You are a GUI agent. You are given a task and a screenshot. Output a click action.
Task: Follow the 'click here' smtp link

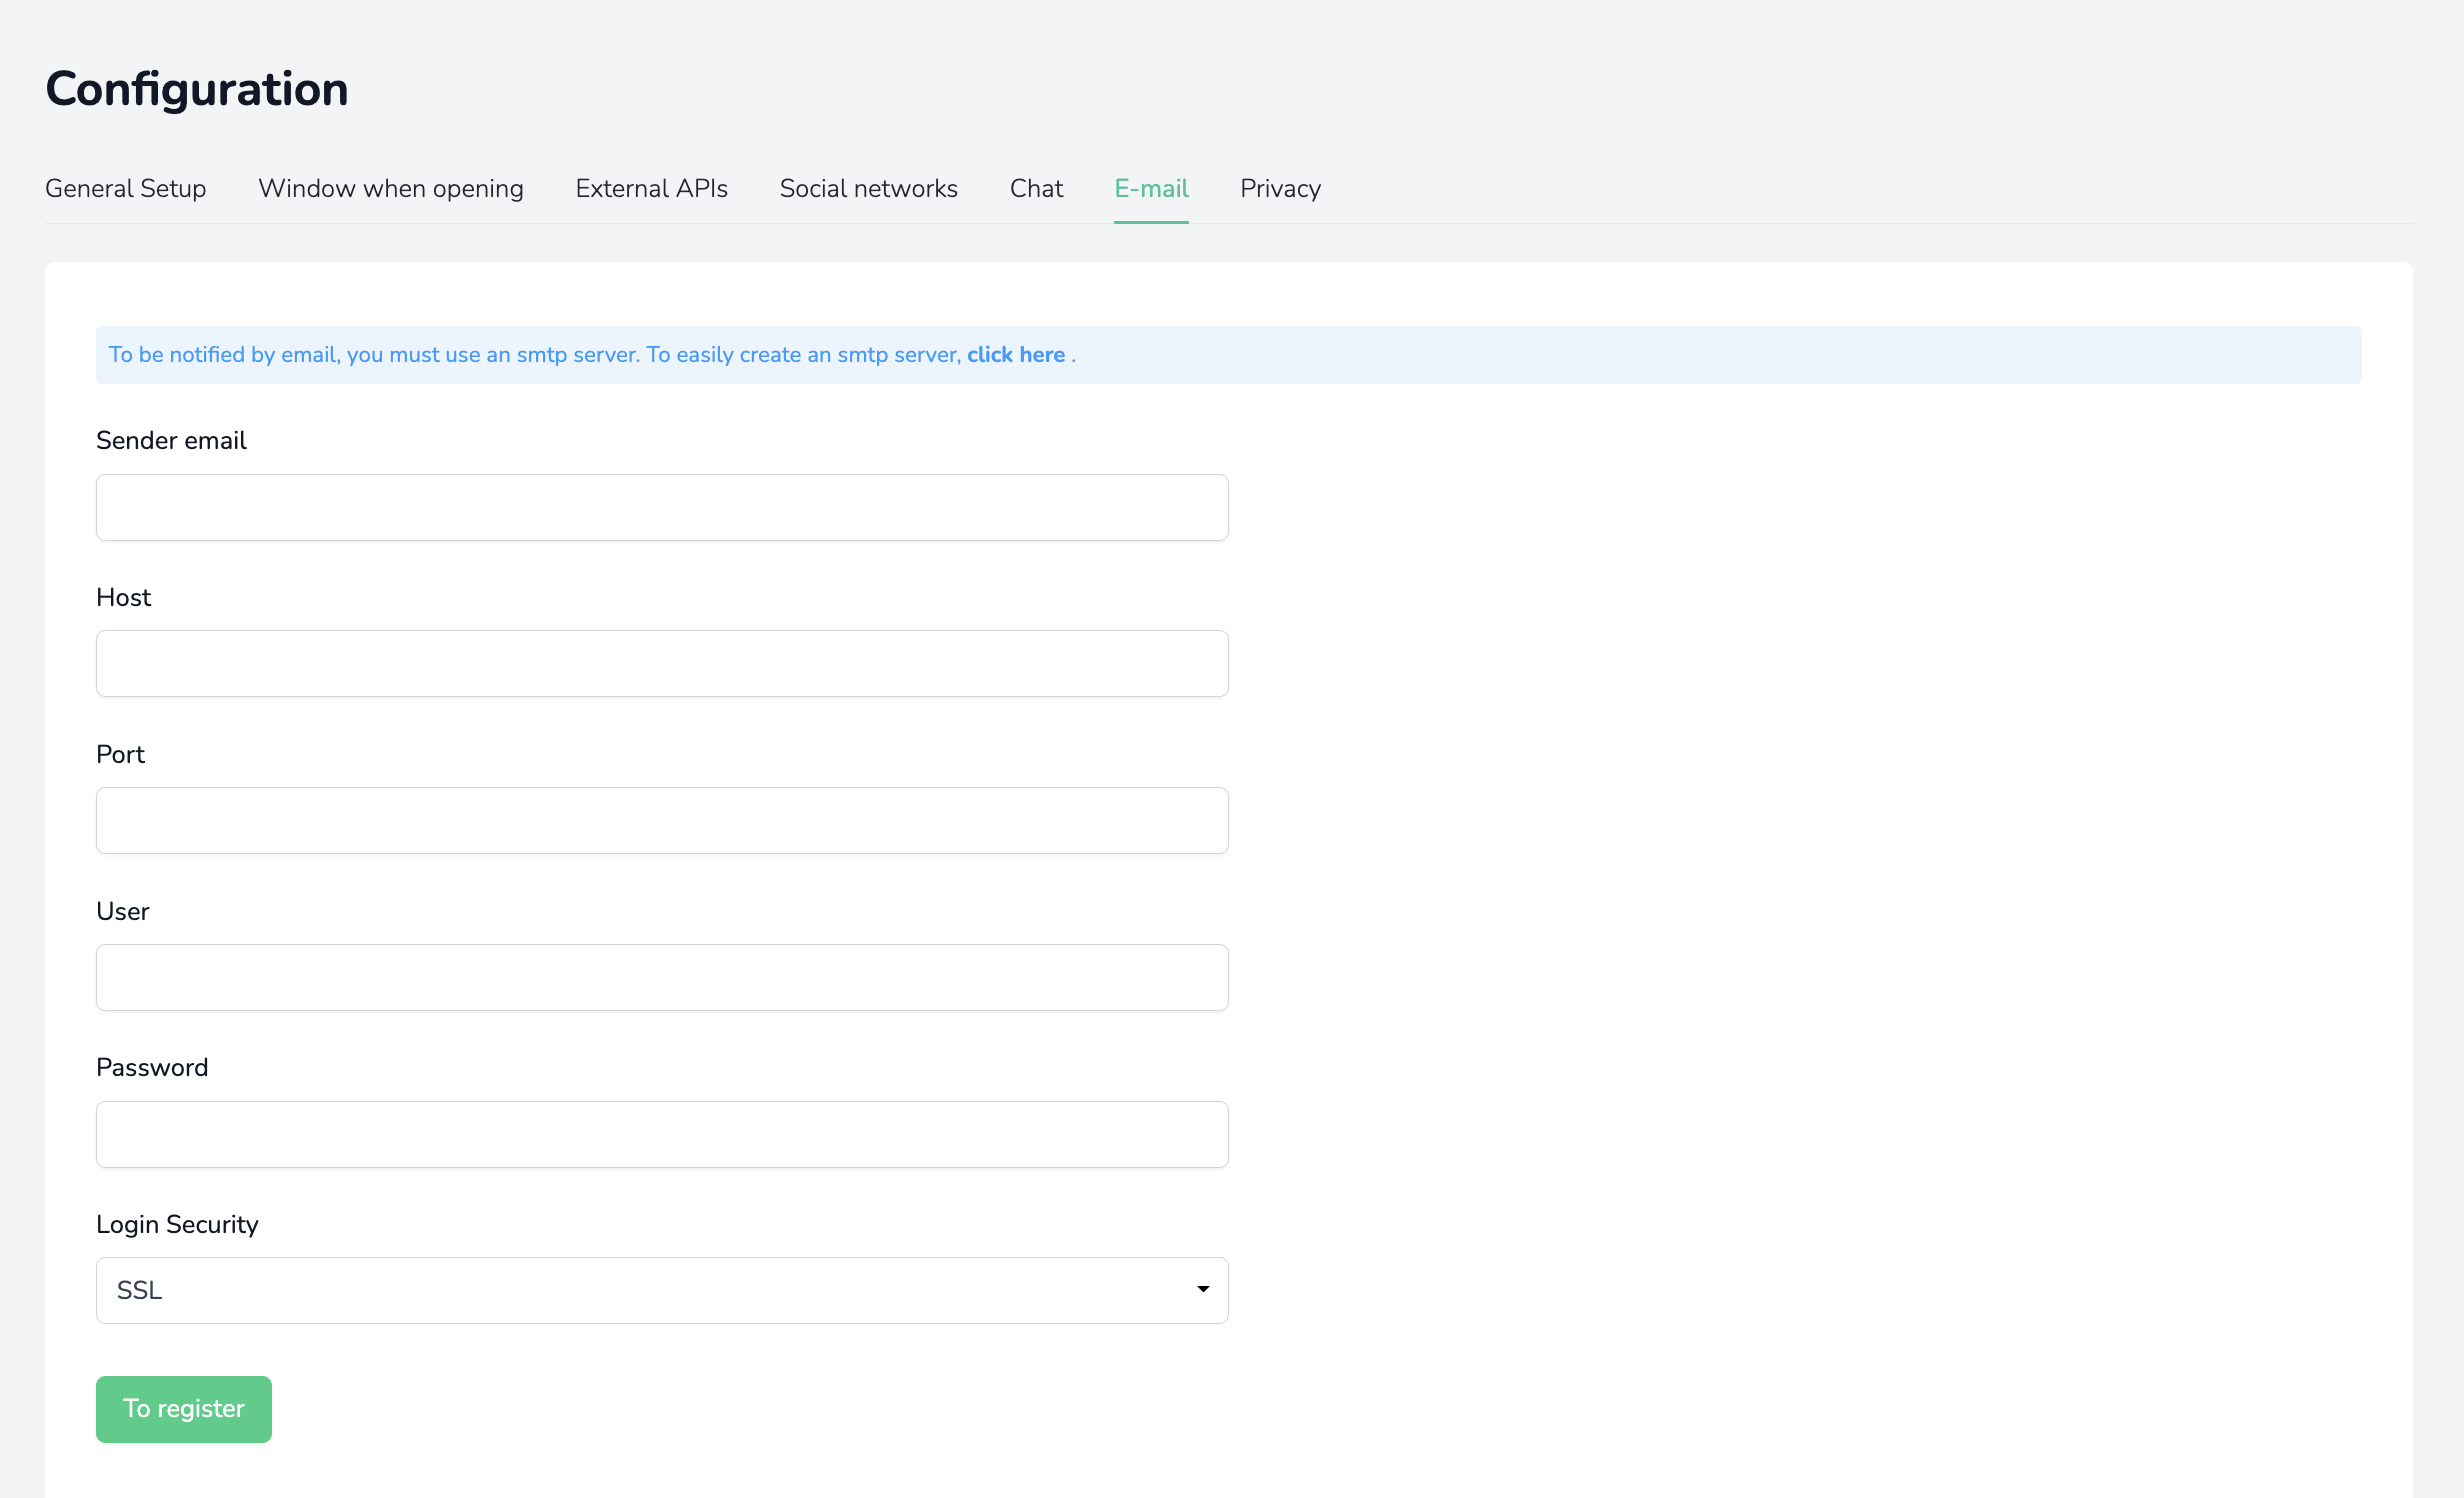pos(1015,355)
